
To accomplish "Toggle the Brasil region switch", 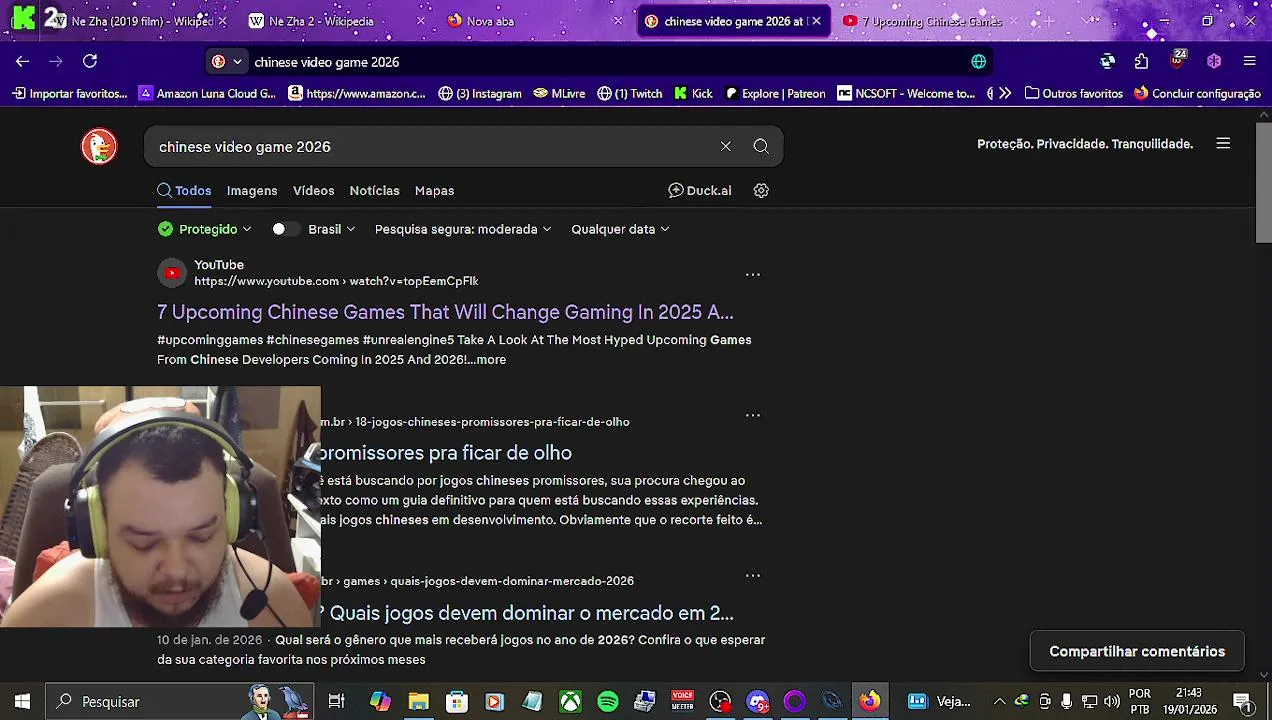I will pyautogui.click(x=285, y=229).
